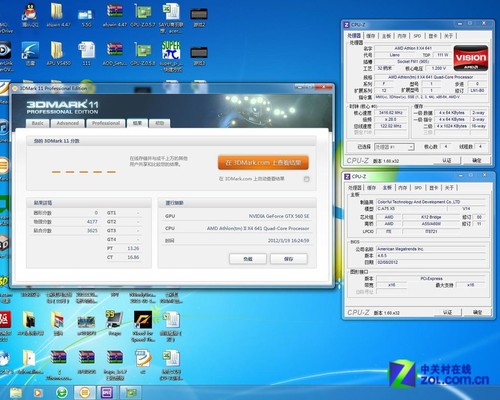Click the combined score value 3625
This screenshot has width=500, height=400.
(92, 231)
